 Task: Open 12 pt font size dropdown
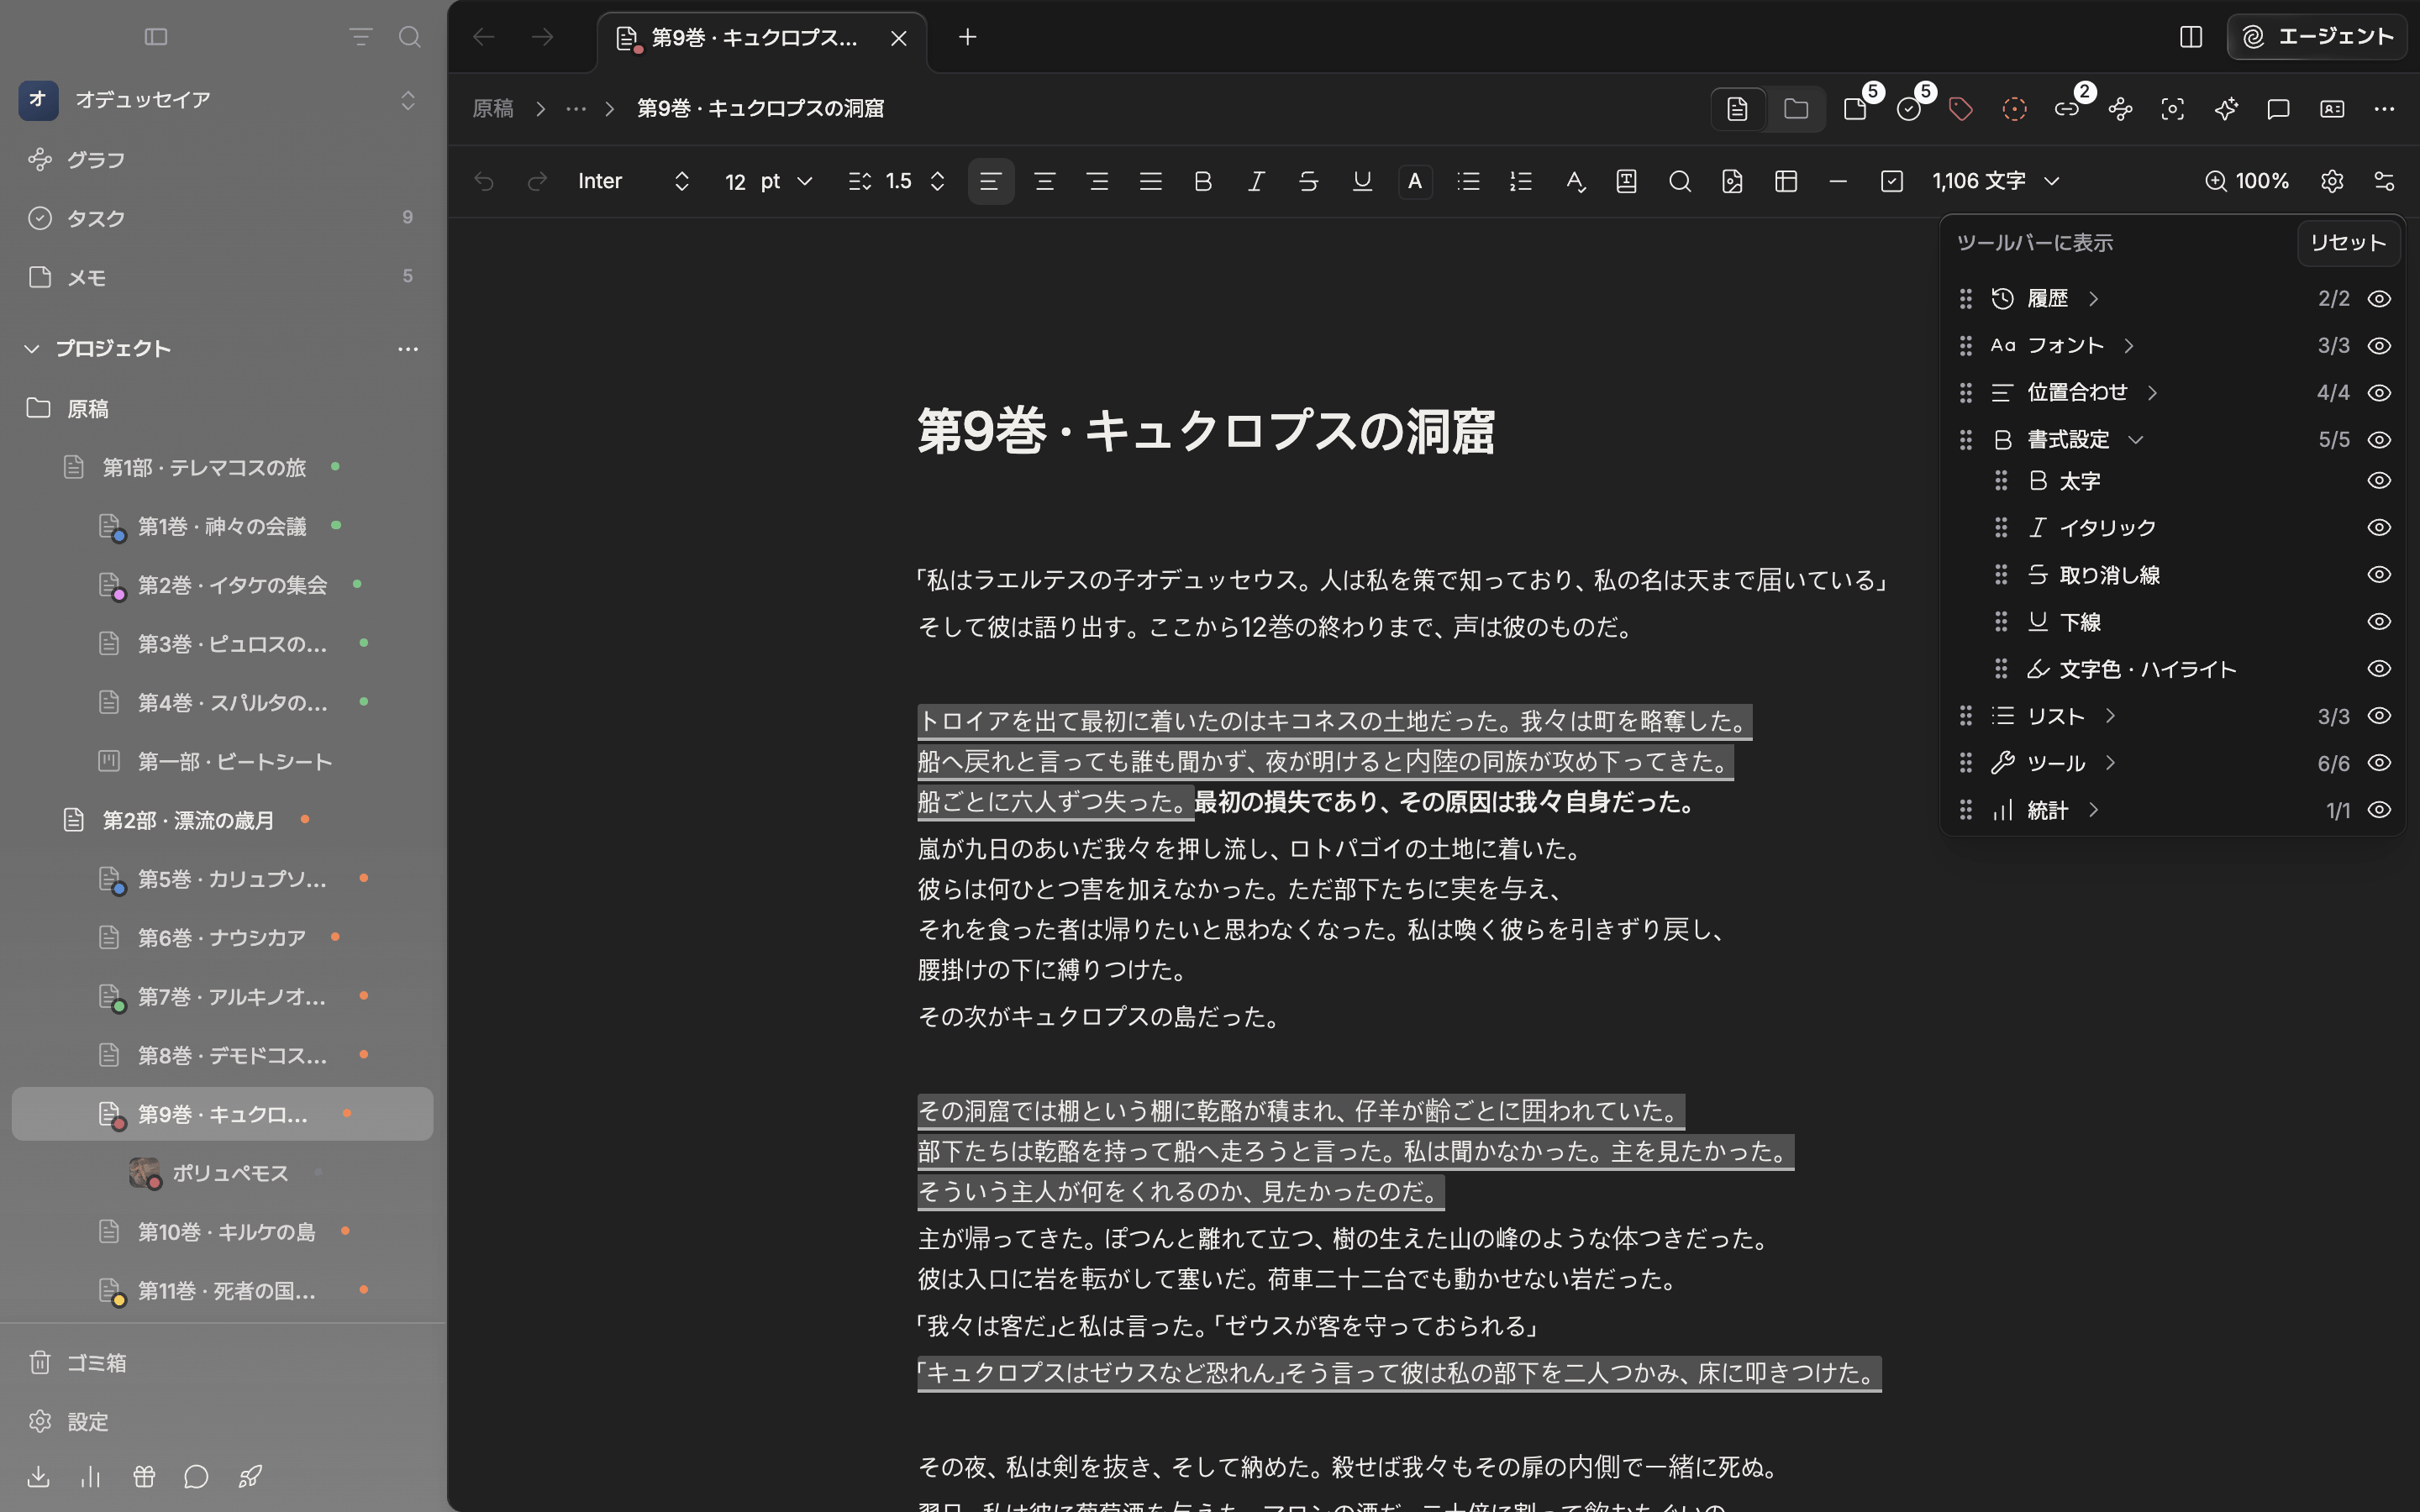(768, 181)
